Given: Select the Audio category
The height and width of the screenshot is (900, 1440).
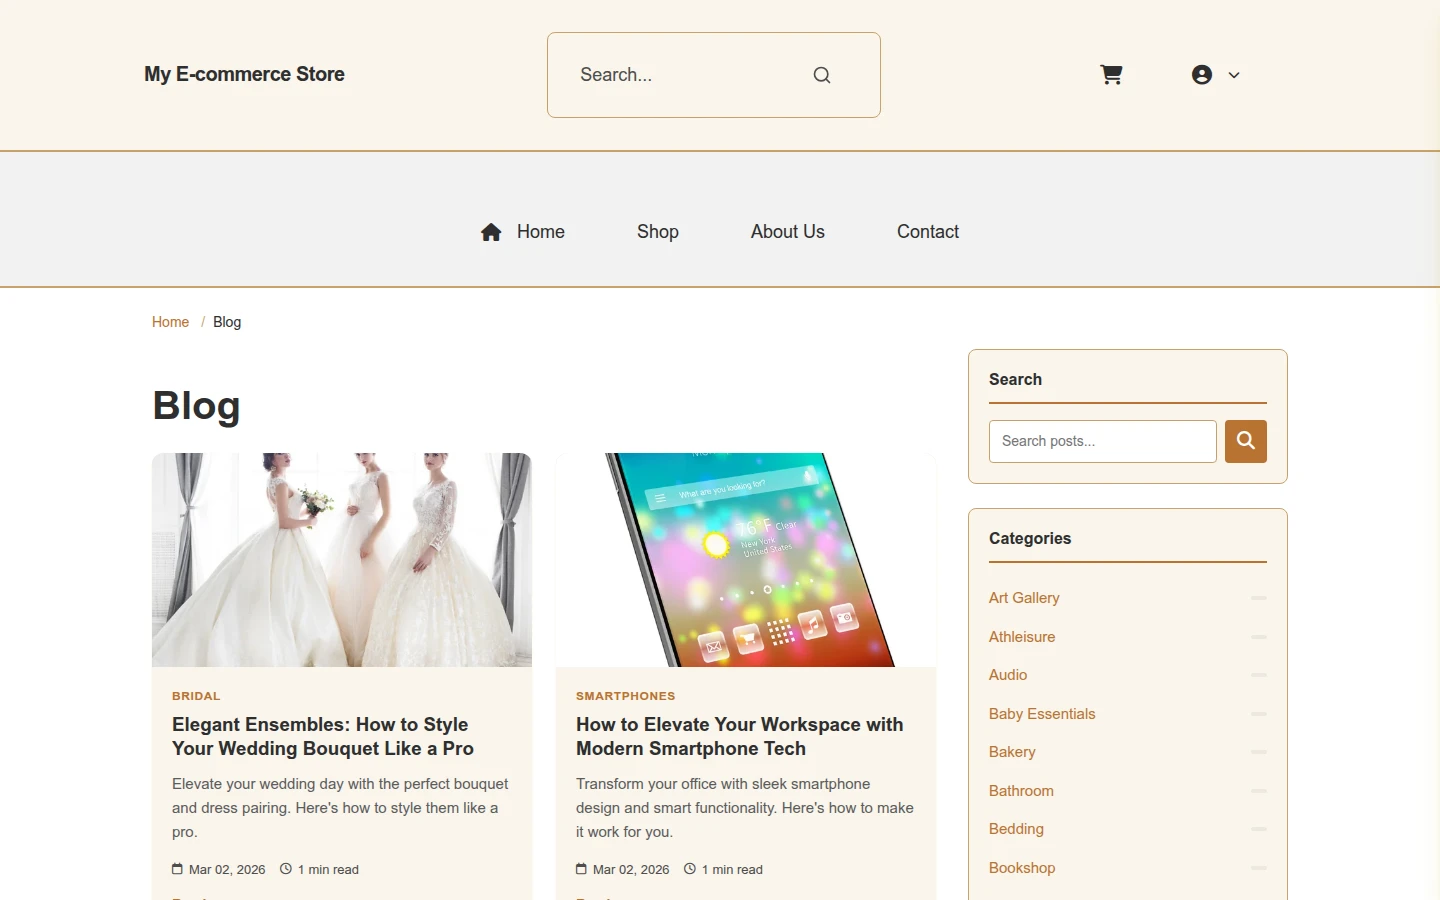Looking at the screenshot, I should point(1008,675).
